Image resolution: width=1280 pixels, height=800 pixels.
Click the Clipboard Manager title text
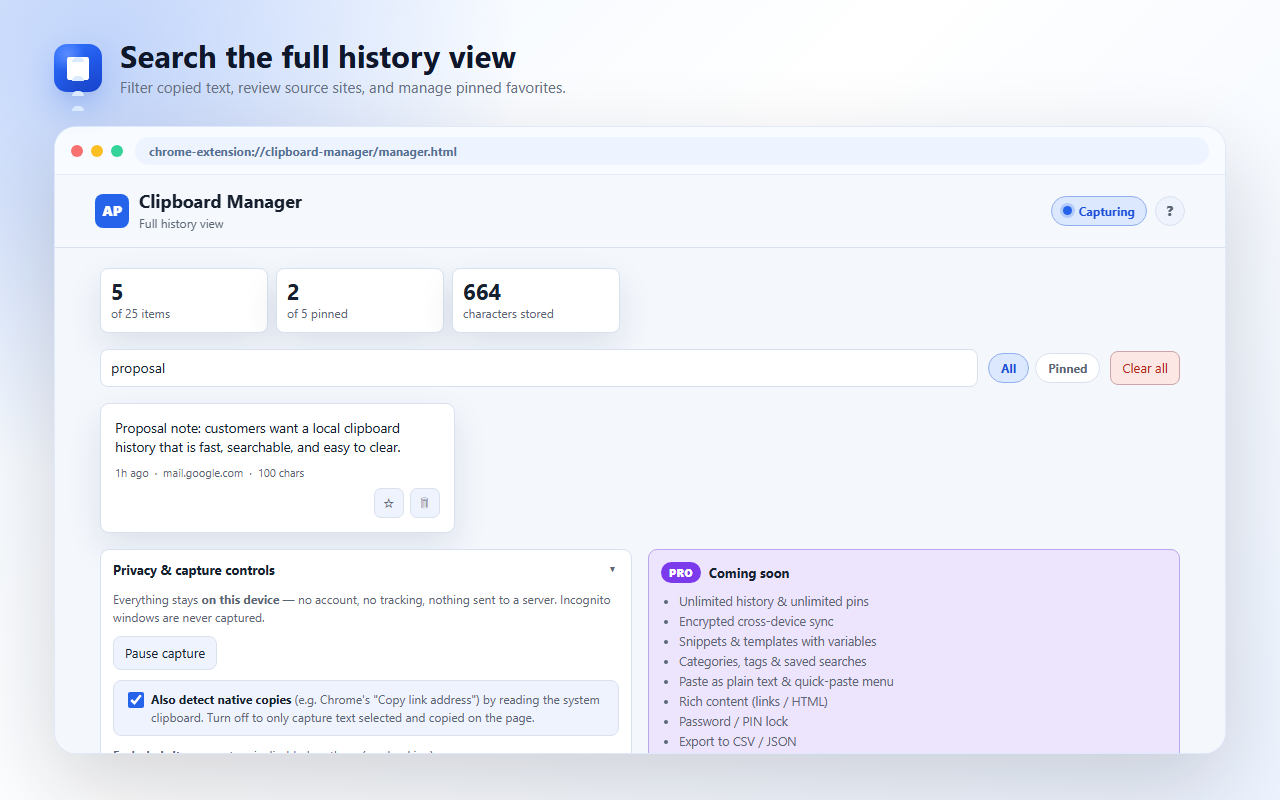220,202
